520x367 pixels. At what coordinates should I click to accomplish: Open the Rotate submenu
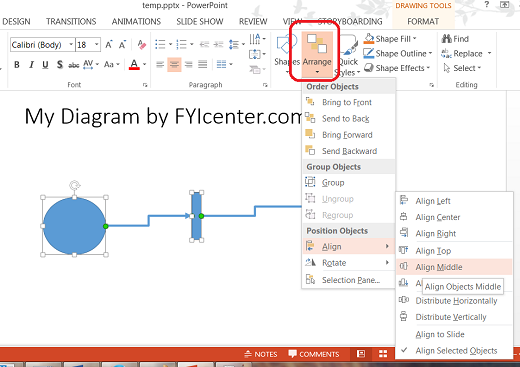(x=348, y=263)
